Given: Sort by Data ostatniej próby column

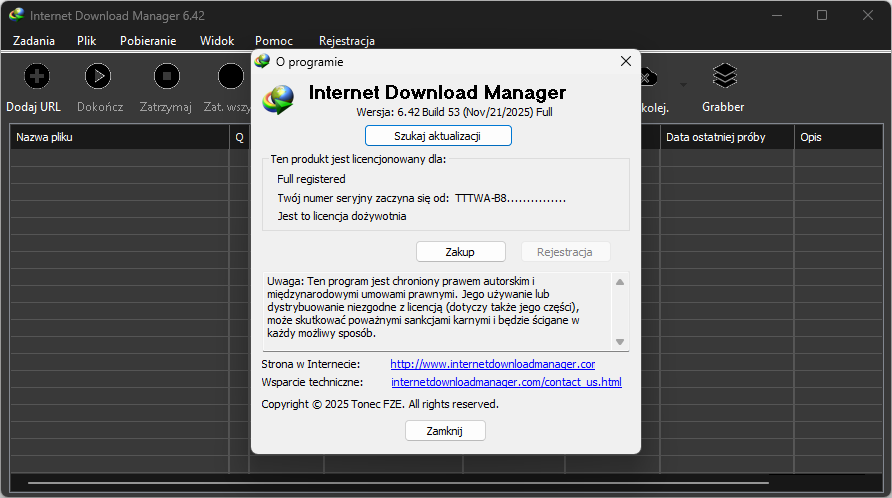Looking at the screenshot, I should click(727, 137).
